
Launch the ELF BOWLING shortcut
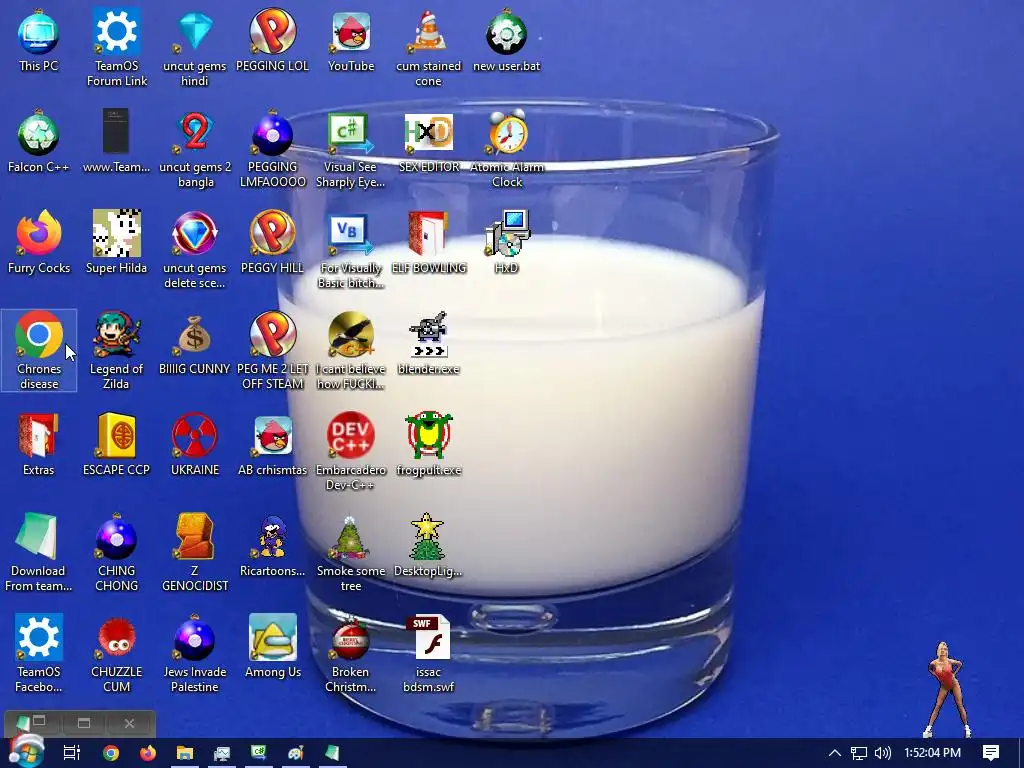429,242
